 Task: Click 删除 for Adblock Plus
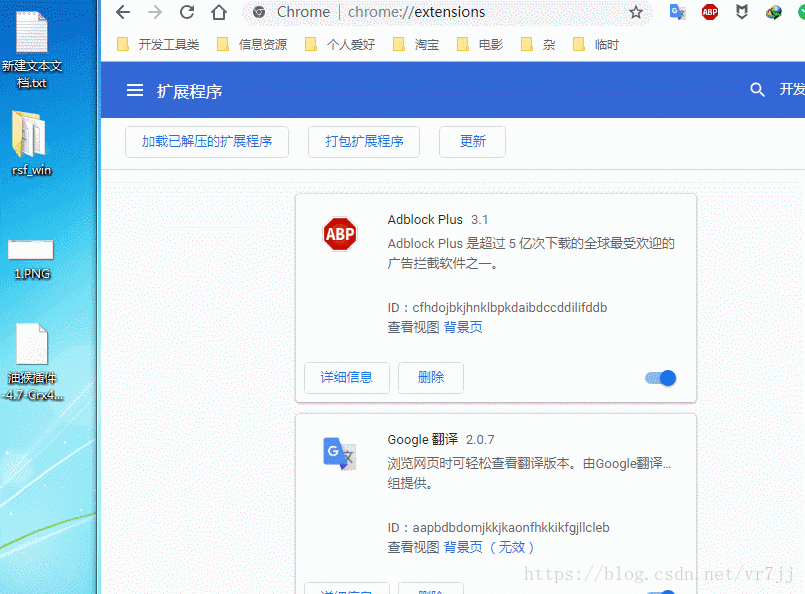coord(431,377)
